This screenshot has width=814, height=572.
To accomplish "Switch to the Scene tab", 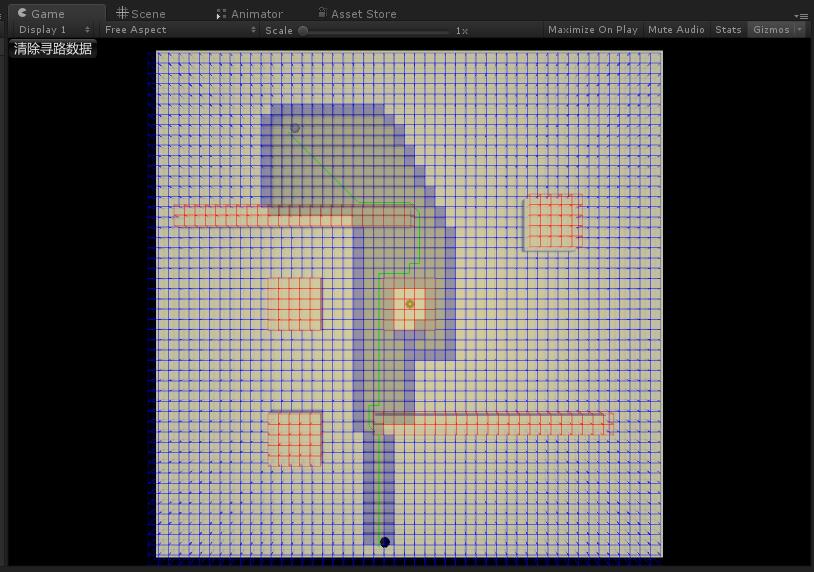I will pyautogui.click(x=140, y=14).
